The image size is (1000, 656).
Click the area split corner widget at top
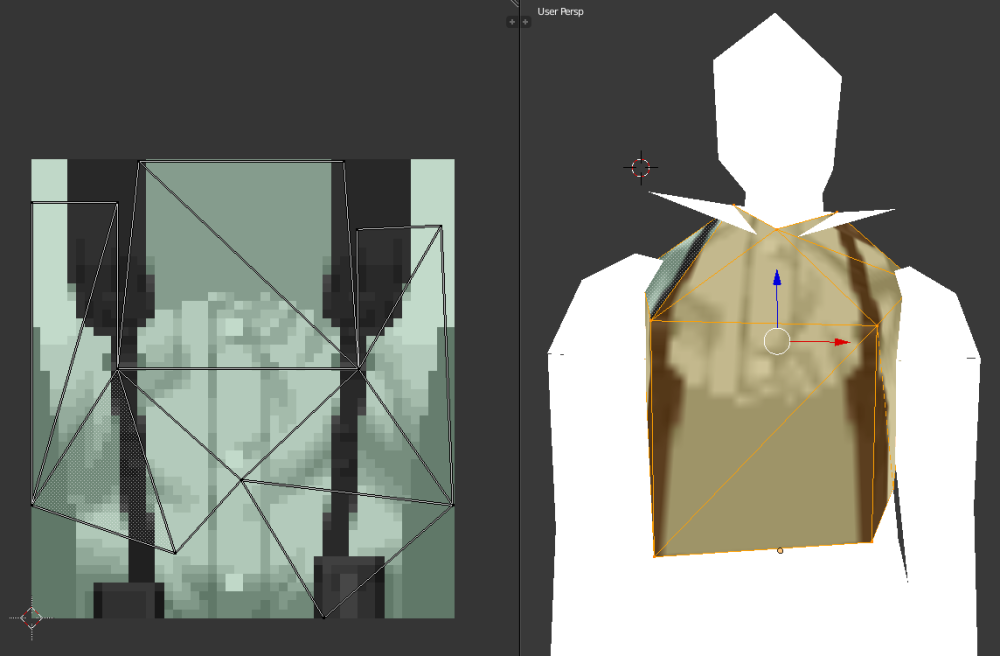(514, 3)
